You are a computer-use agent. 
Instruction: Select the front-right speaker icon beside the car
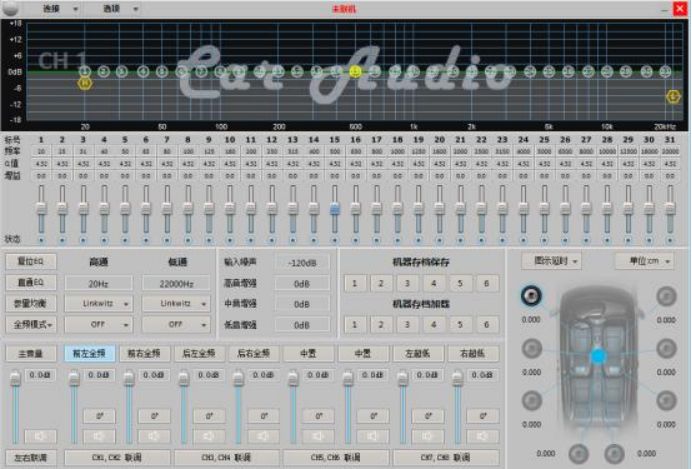(x=666, y=296)
